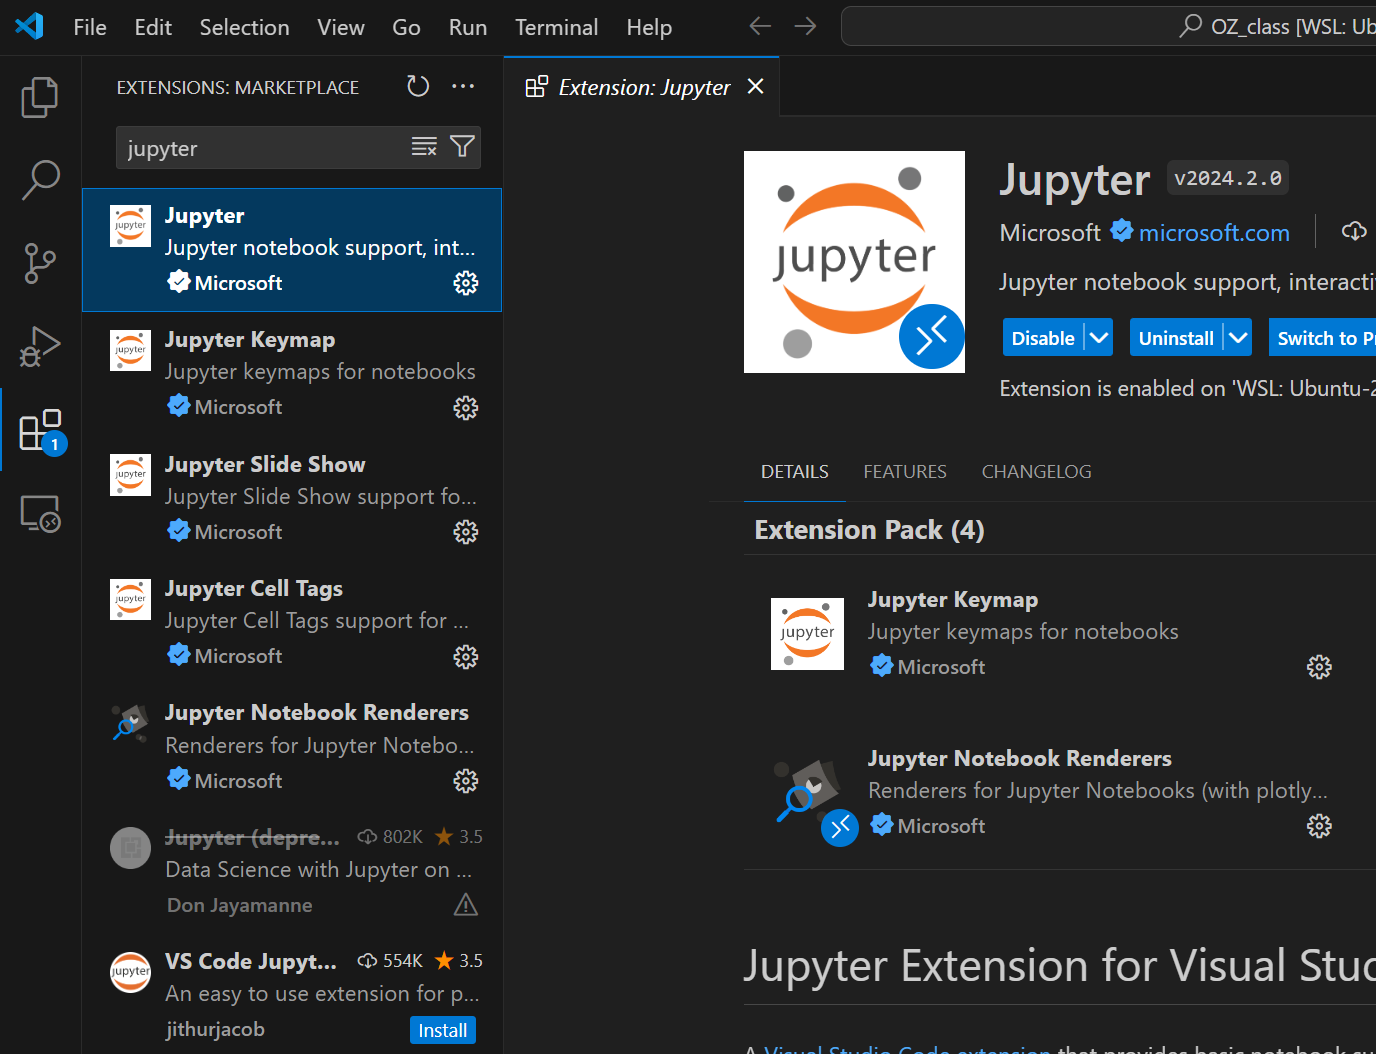Open the Run menu
Image resolution: width=1376 pixels, height=1054 pixels.
(468, 27)
